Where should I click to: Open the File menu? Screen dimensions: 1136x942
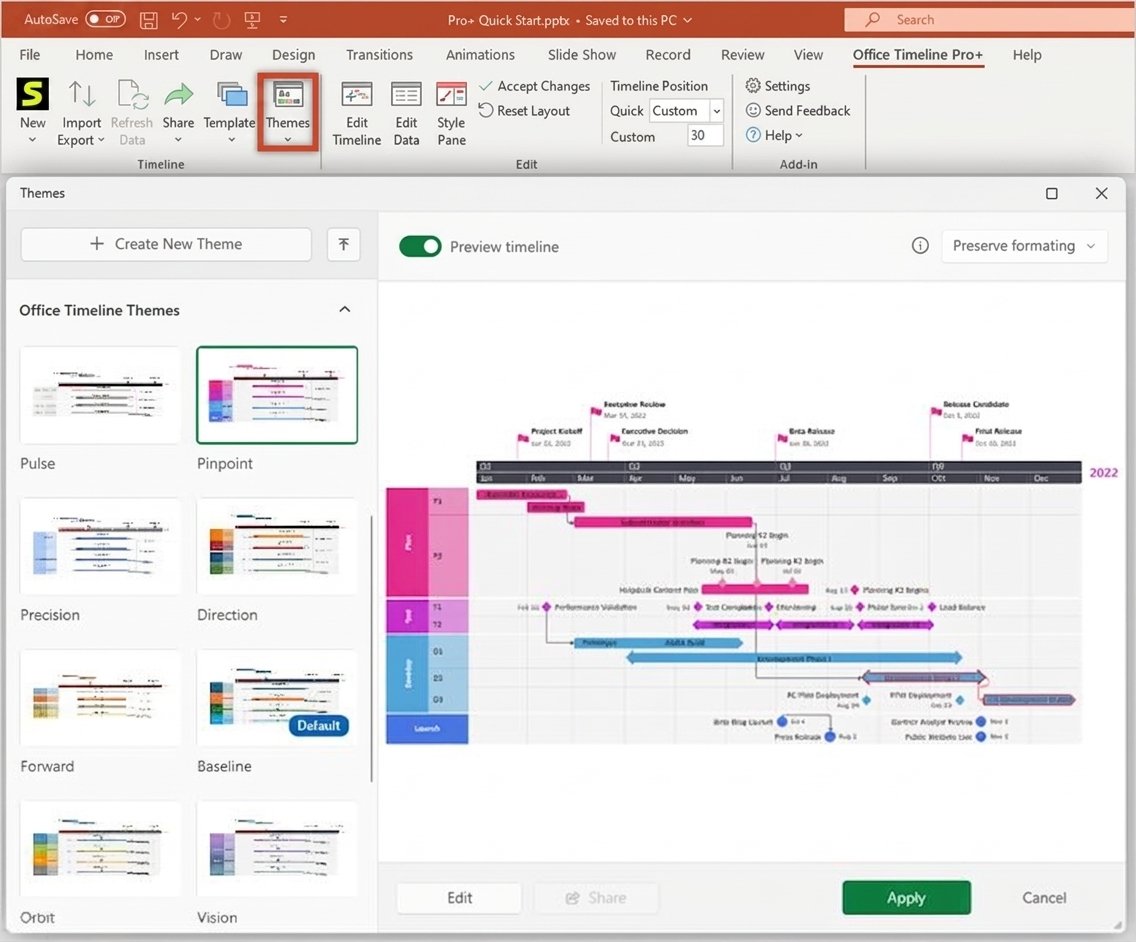pos(30,55)
